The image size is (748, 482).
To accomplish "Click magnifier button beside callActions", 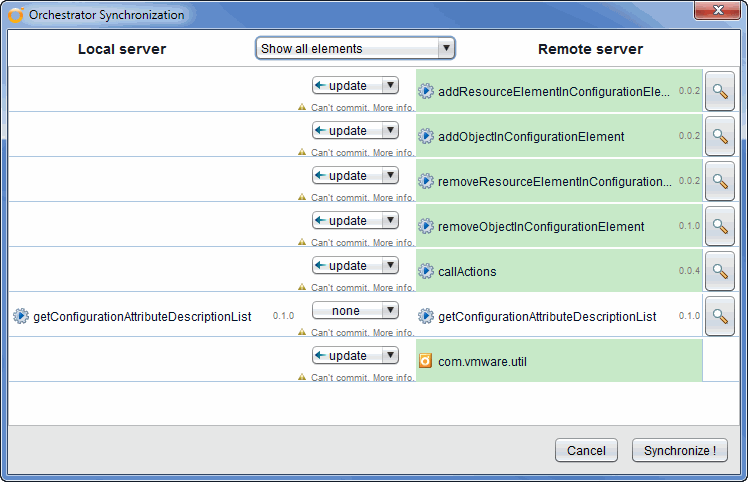I will (719, 271).
